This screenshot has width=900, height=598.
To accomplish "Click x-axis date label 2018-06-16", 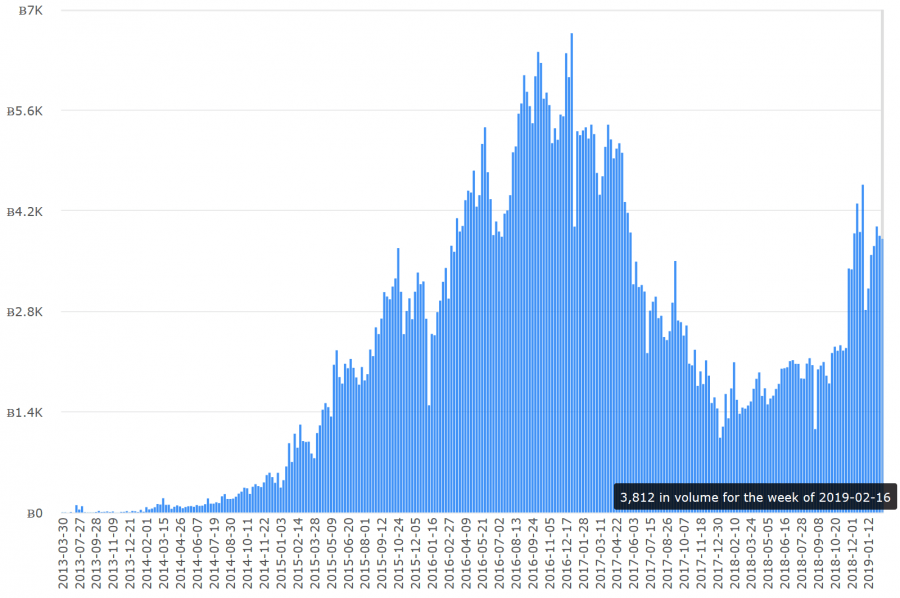I will click(x=784, y=553).
